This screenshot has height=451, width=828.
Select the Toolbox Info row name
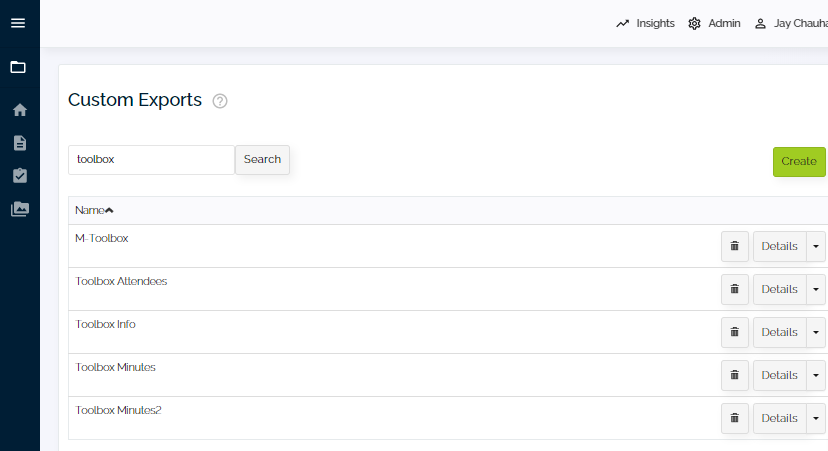[105, 324]
